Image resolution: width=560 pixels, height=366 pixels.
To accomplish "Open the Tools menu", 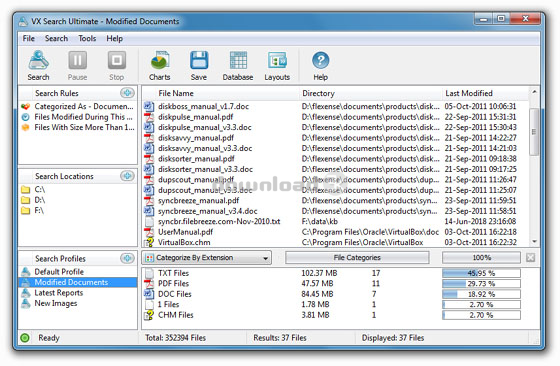I will click(x=87, y=39).
